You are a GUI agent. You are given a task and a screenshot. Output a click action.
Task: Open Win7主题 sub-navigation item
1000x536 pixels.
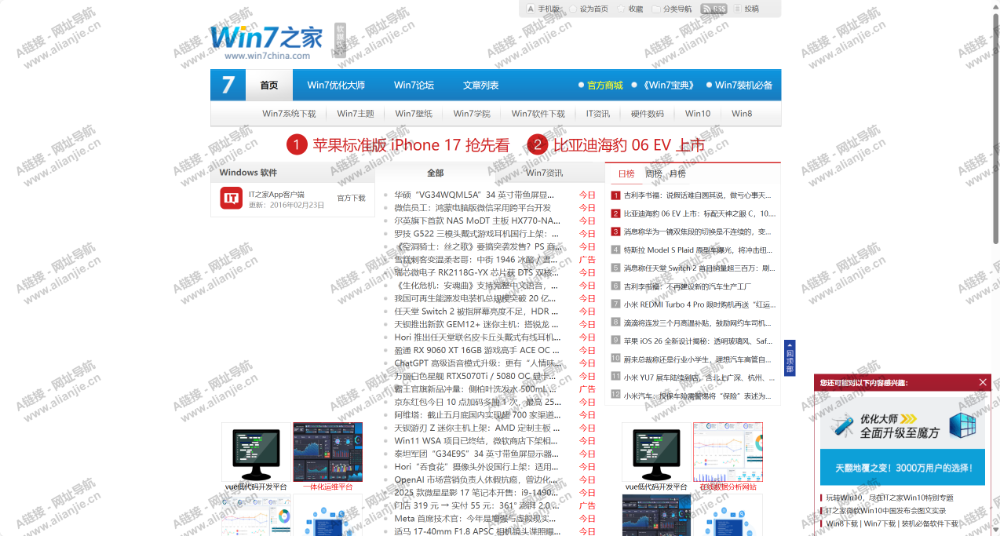pyautogui.click(x=355, y=114)
